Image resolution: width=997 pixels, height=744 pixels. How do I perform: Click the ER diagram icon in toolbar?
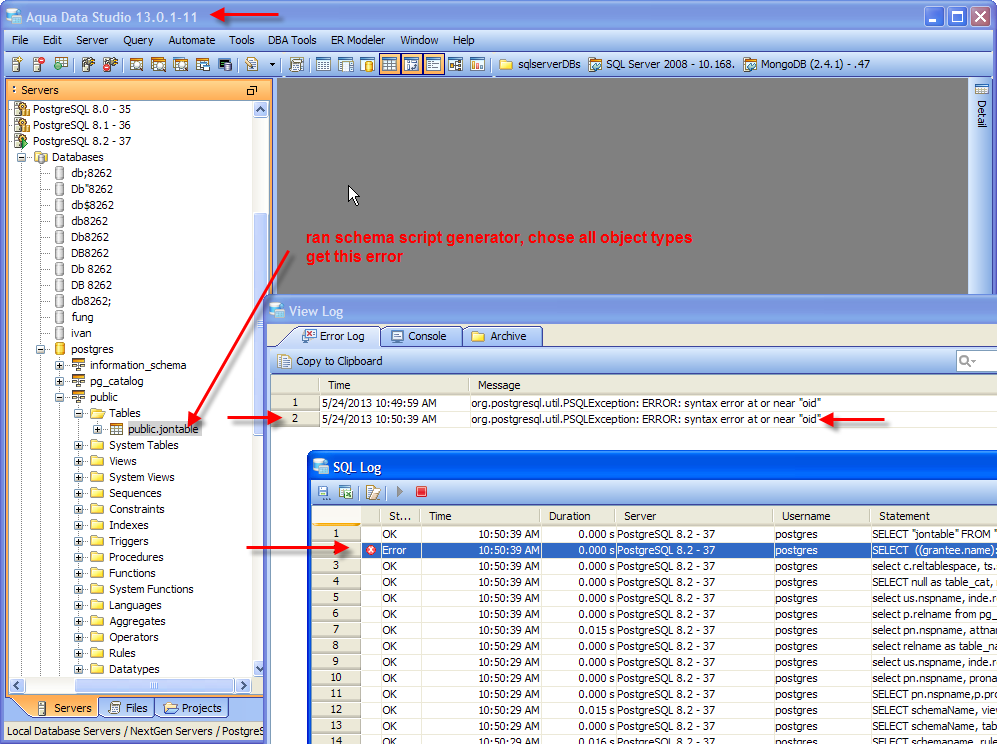point(455,64)
